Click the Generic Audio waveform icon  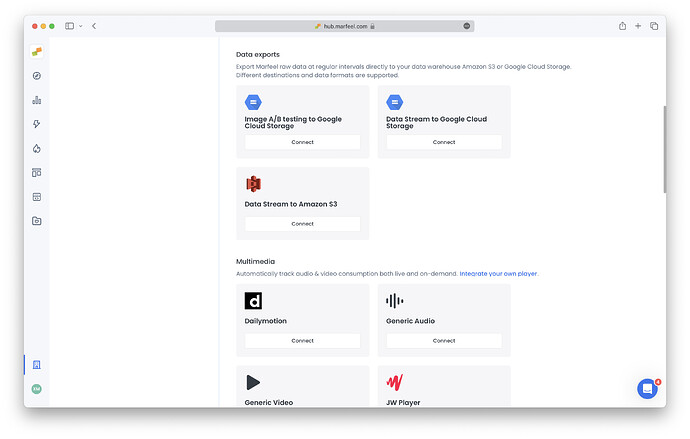click(x=395, y=301)
